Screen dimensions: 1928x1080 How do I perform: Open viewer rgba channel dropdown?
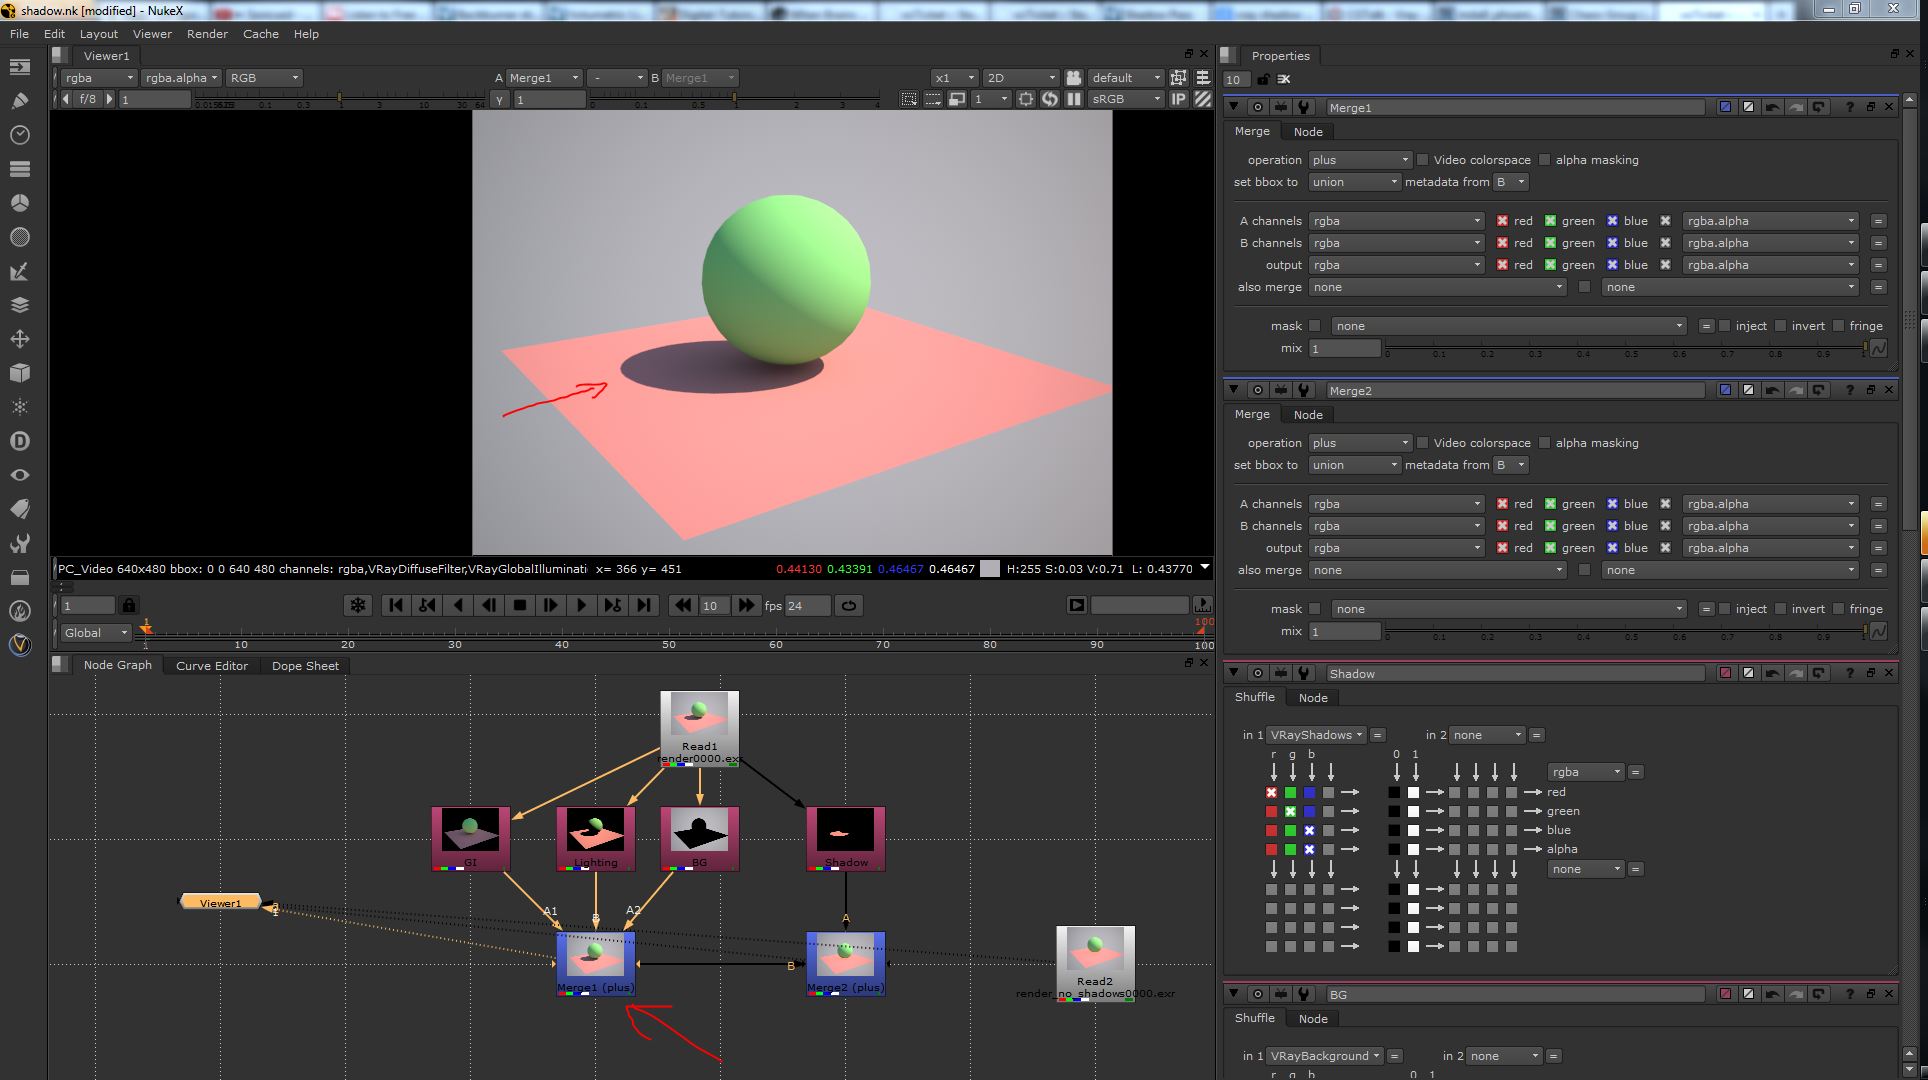pyautogui.click(x=97, y=78)
